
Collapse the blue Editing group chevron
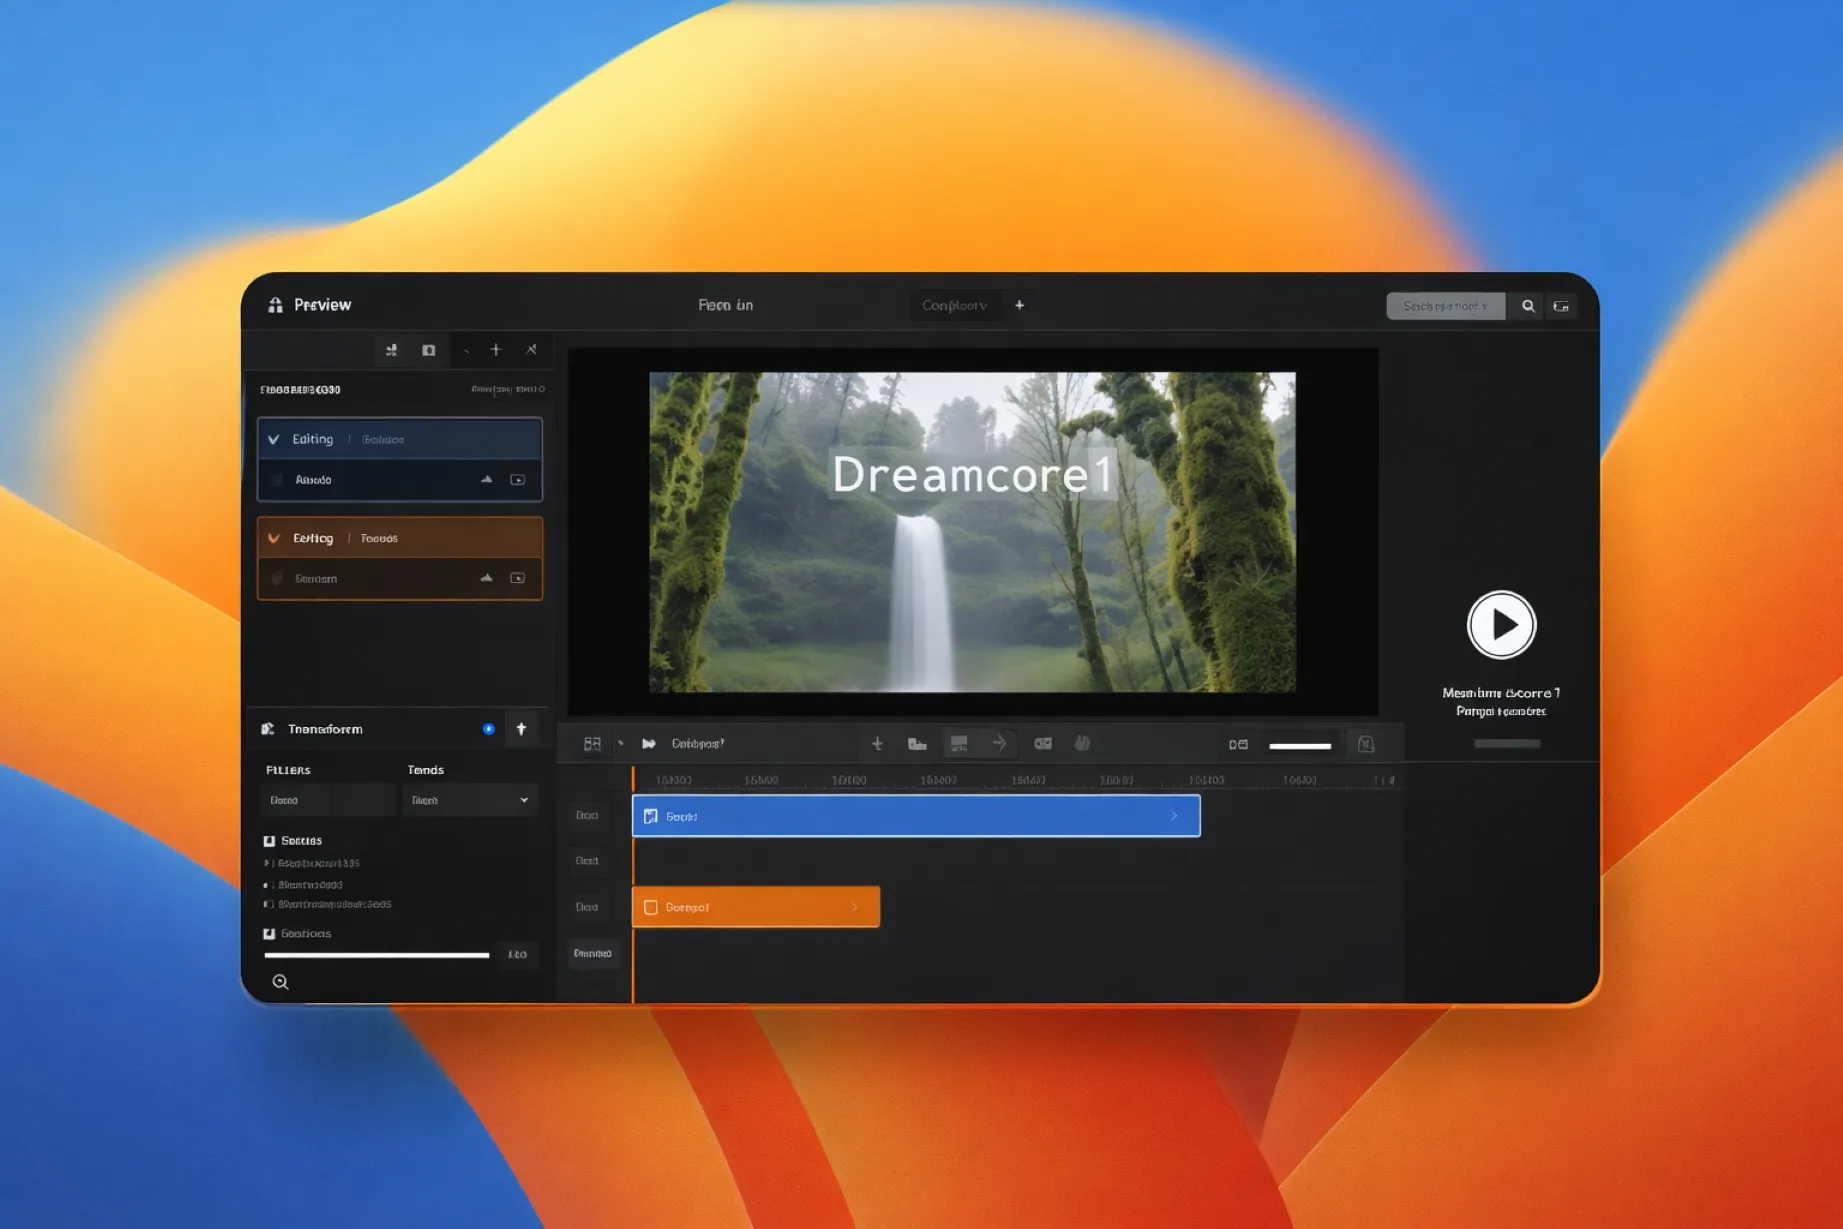tap(274, 439)
